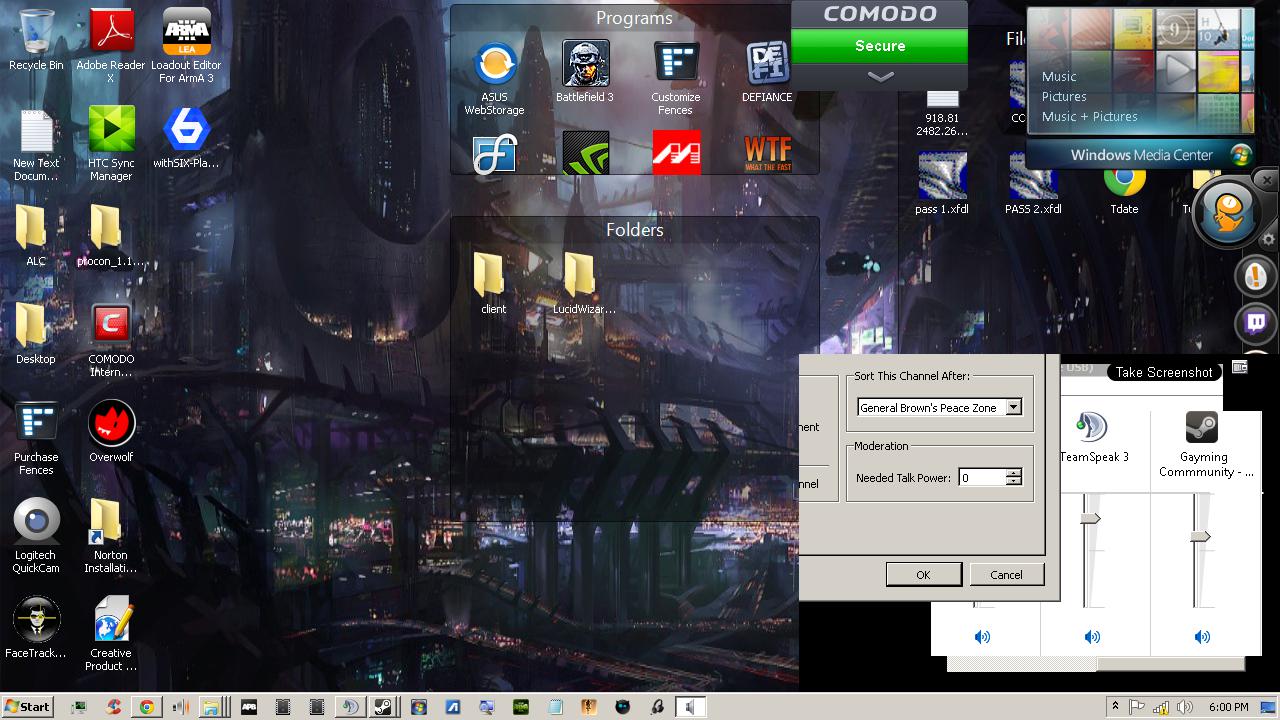Adjust the TeamSpeak 3 volume slider
Screen dimensions: 1280x720
1091,518
